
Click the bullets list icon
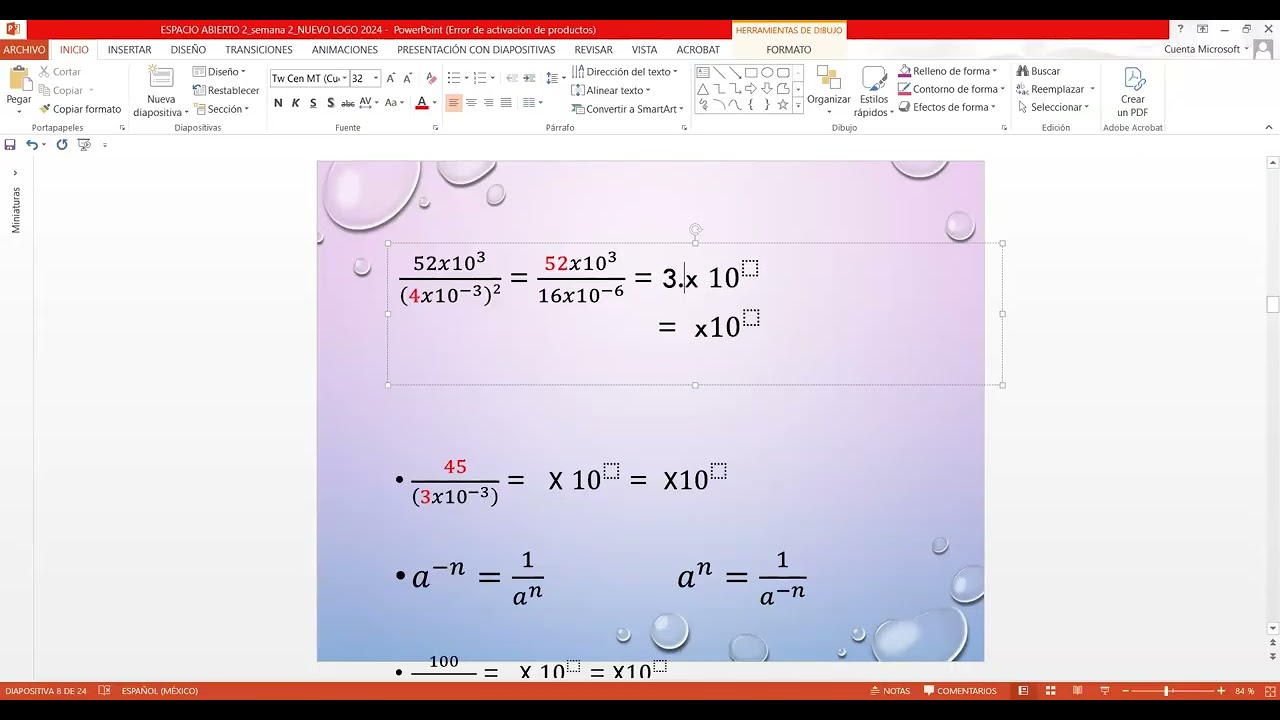pyautogui.click(x=454, y=78)
